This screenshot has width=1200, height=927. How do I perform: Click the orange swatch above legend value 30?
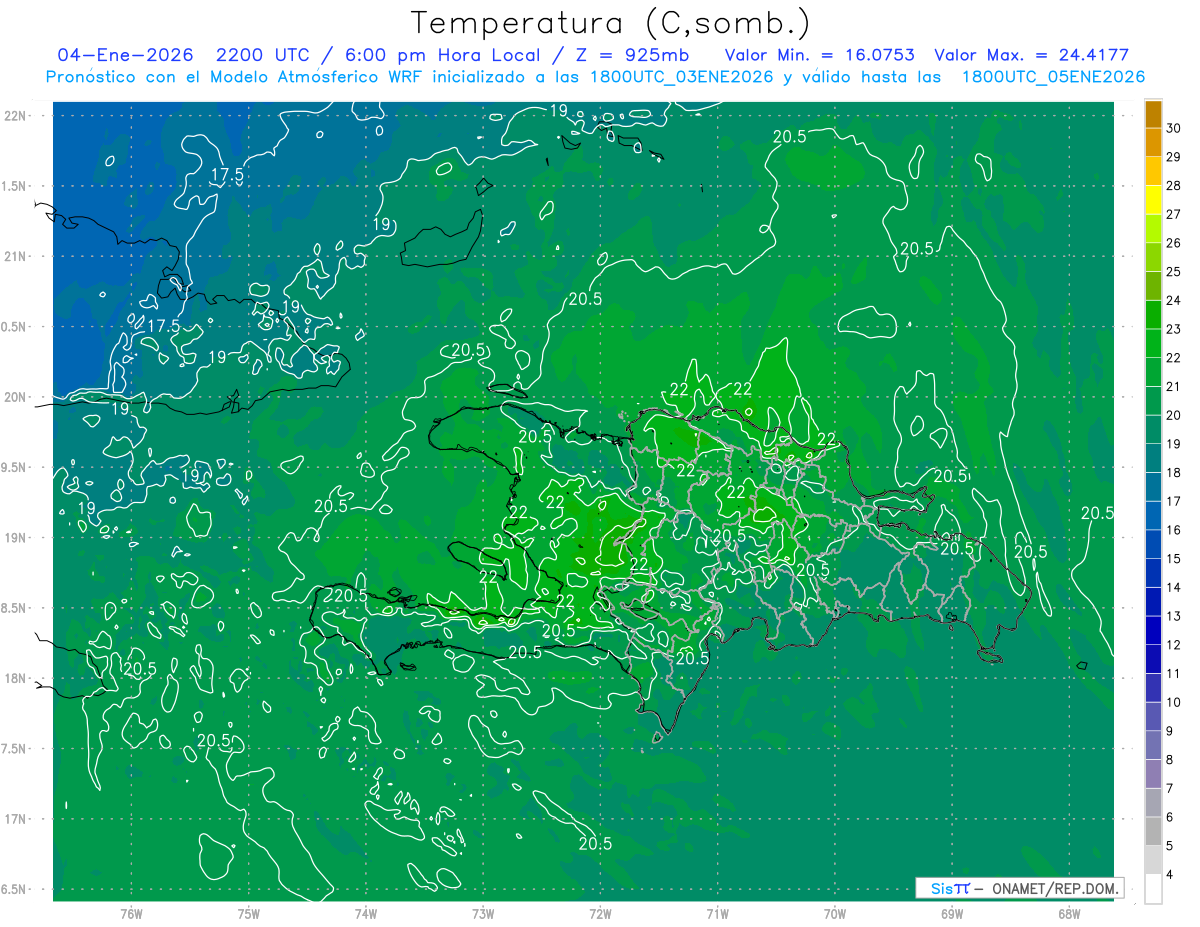[1153, 115]
